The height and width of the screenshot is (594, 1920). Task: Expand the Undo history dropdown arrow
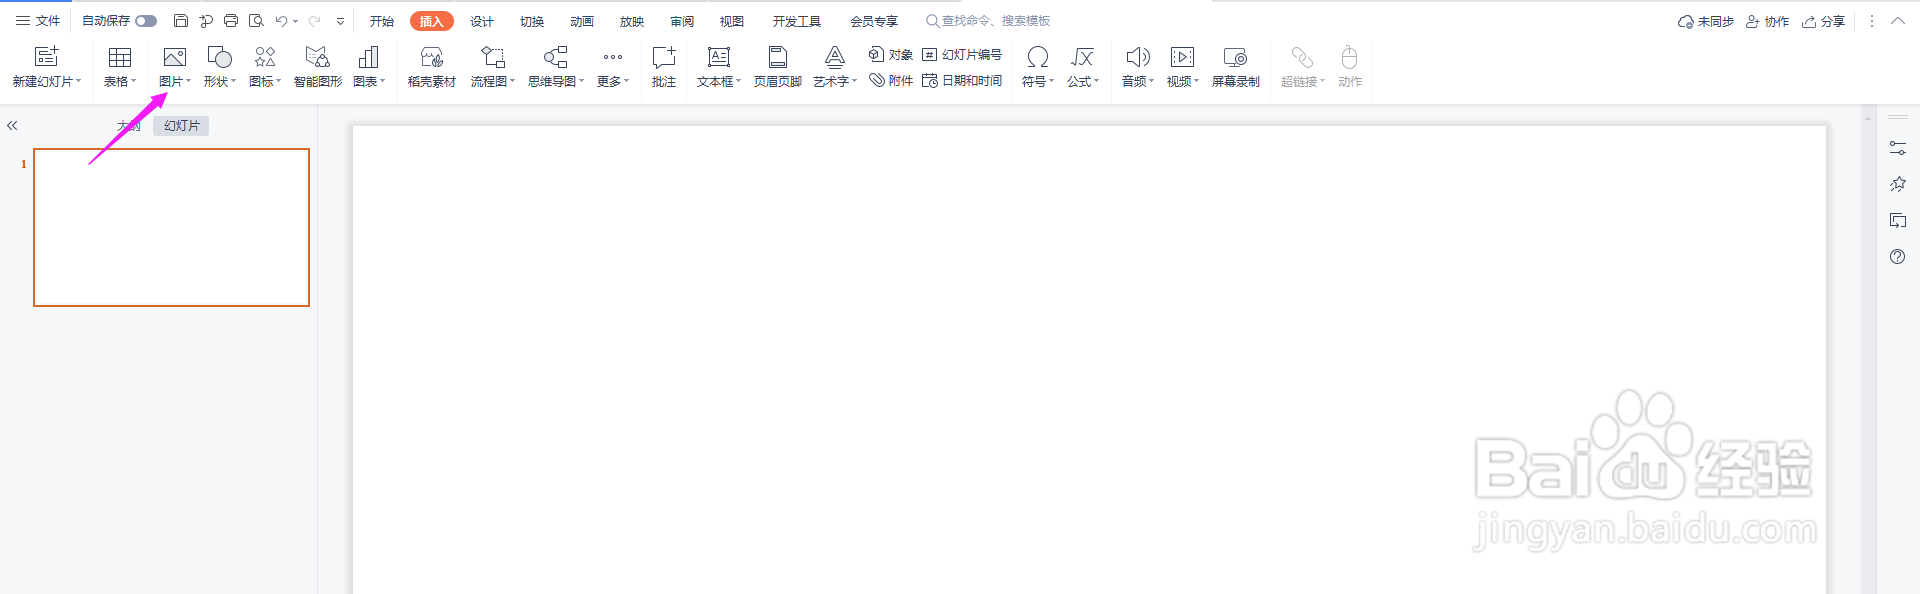pos(296,21)
